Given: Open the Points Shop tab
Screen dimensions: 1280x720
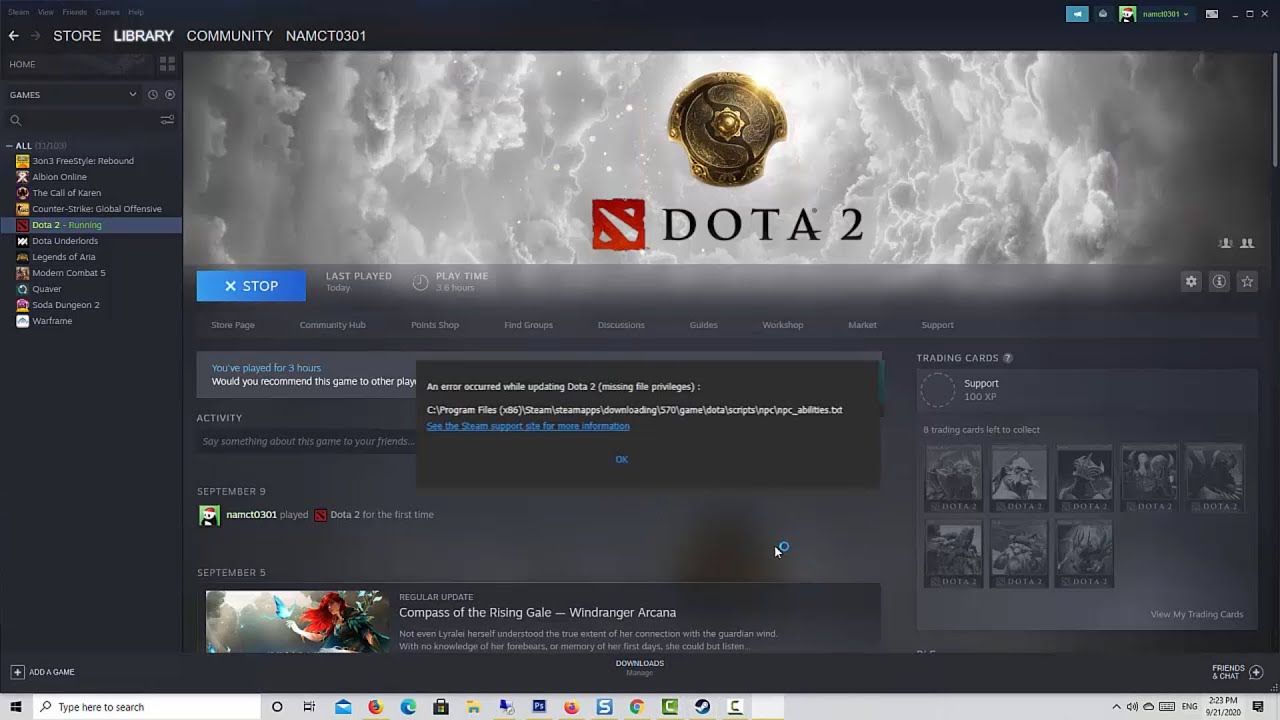Looking at the screenshot, I should (x=435, y=325).
